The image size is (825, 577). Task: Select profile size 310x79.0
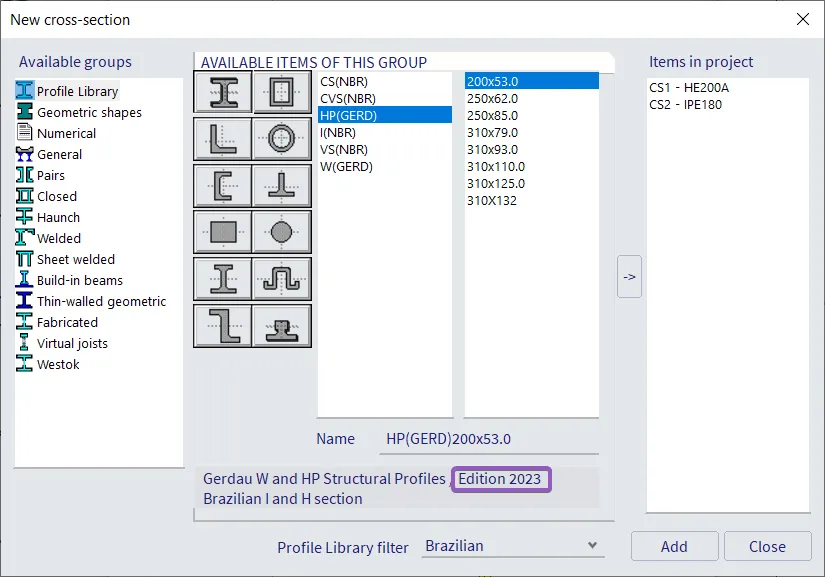(495, 133)
